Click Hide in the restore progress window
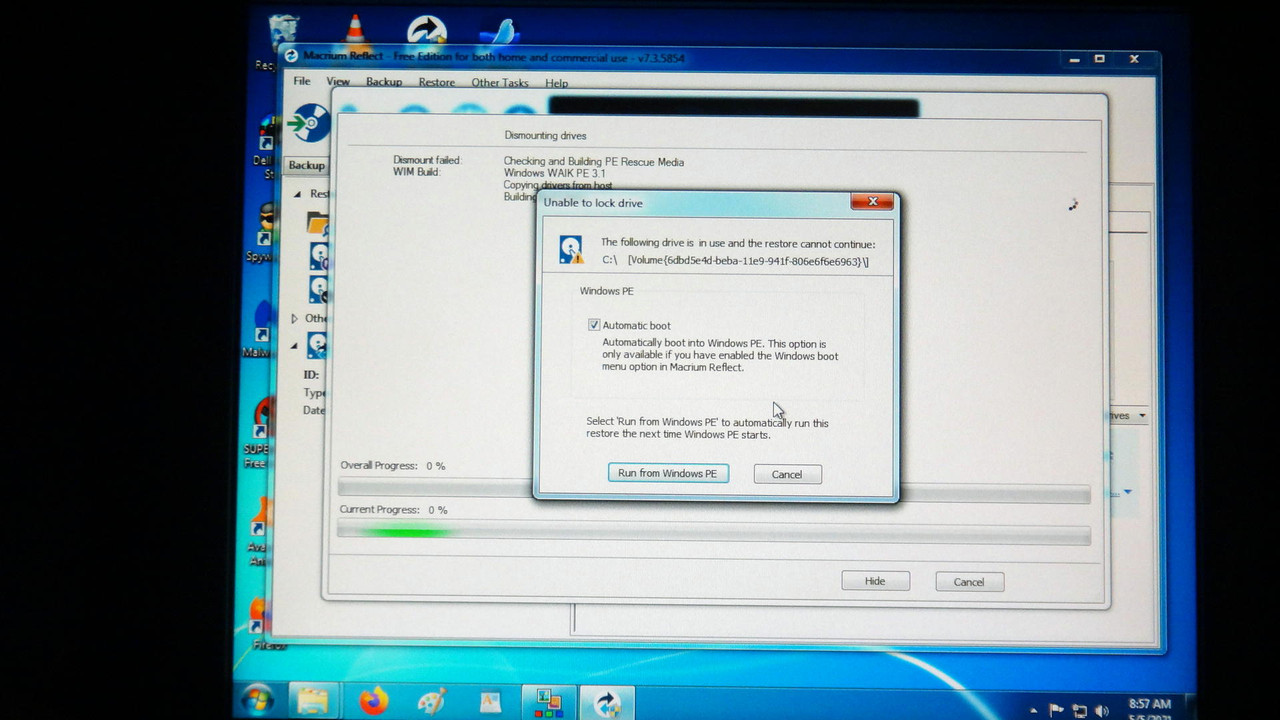The image size is (1280, 720). pos(875,581)
